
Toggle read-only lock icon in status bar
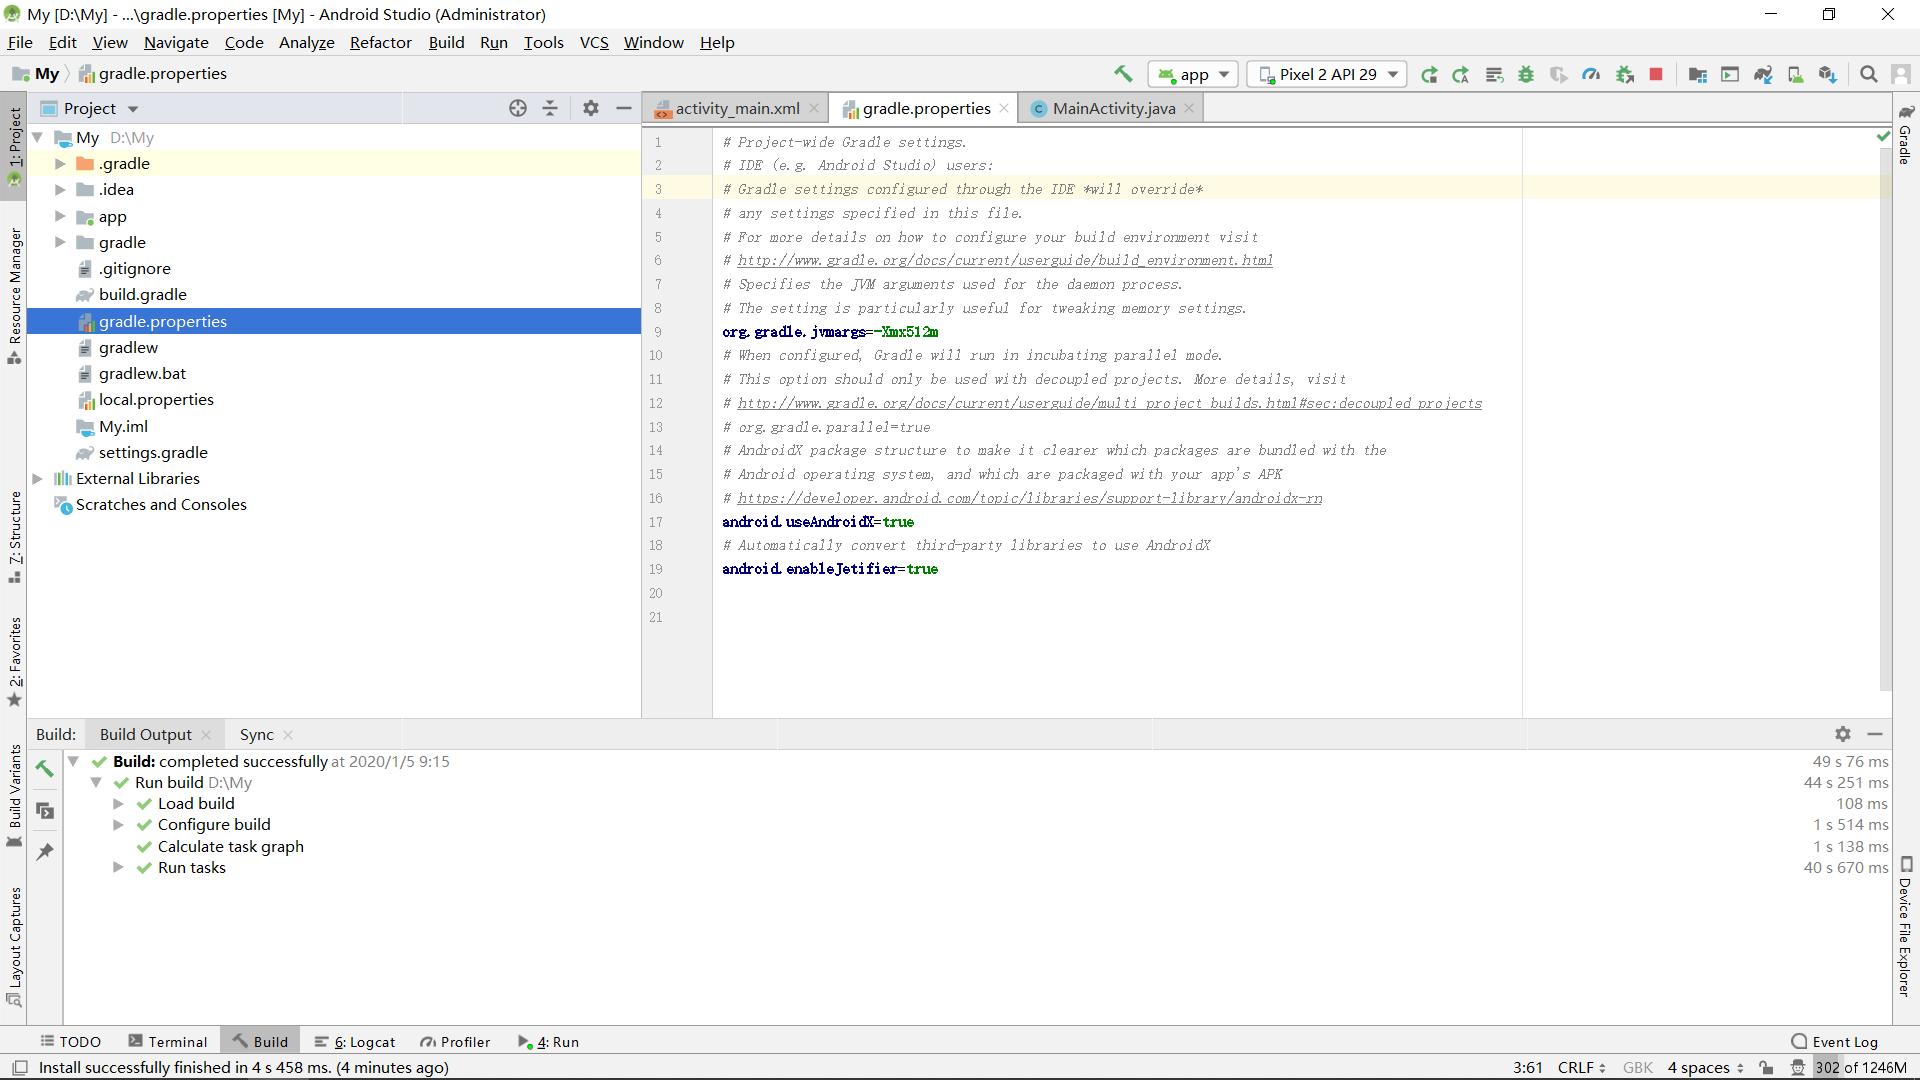point(1767,1067)
